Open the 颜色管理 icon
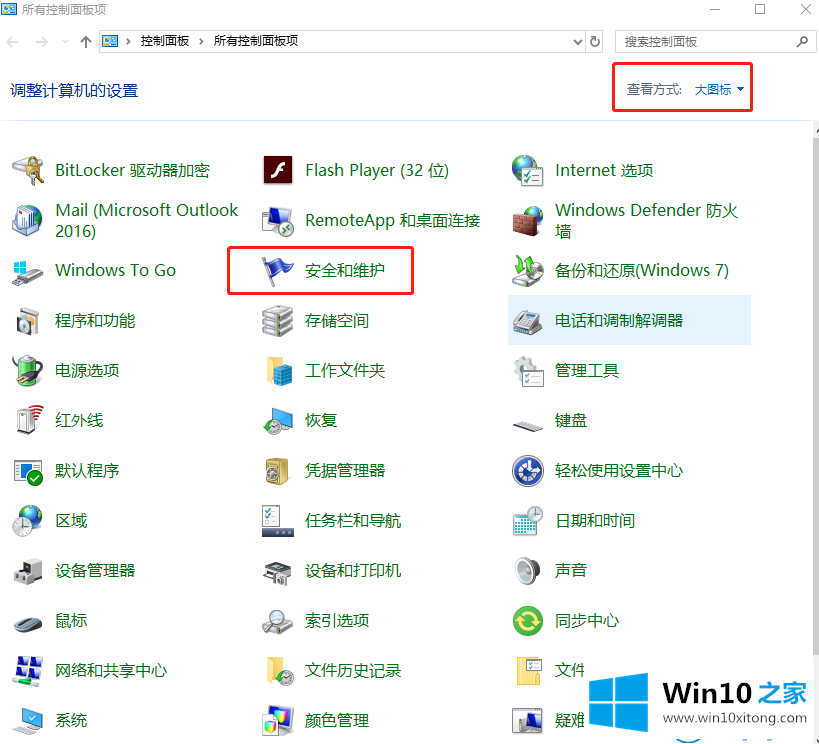 pyautogui.click(x=278, y=720)
